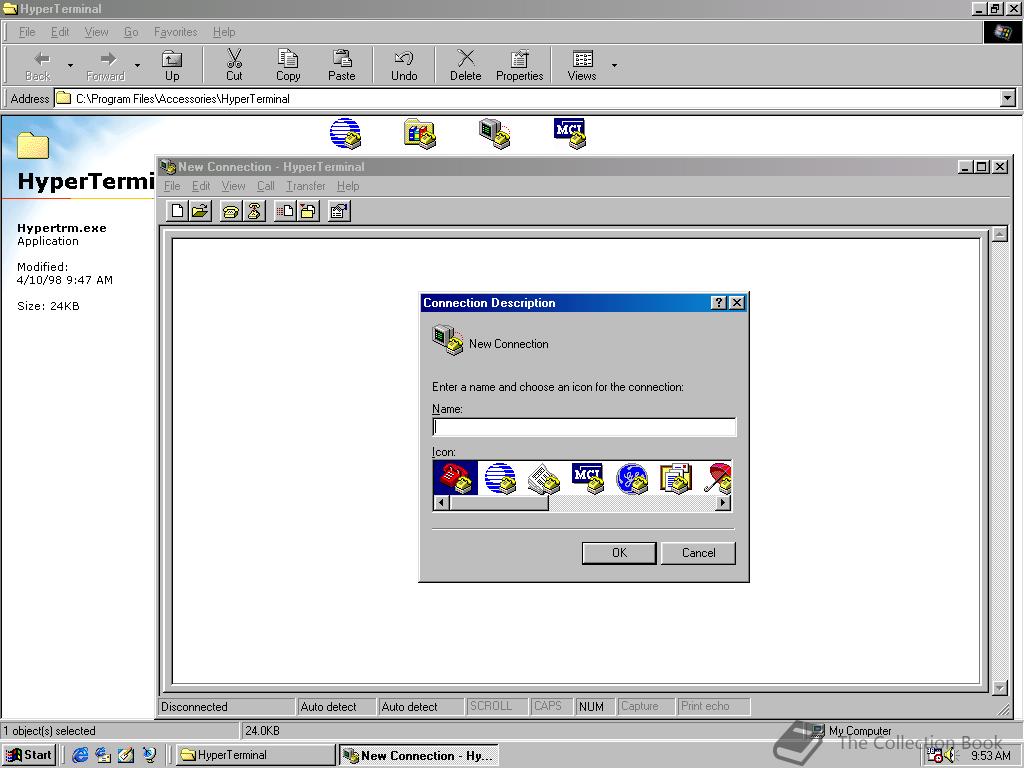Select the striped globe file icon in the folder
Viewport: 1024px width, 768px height.
[x=345, y=133]
